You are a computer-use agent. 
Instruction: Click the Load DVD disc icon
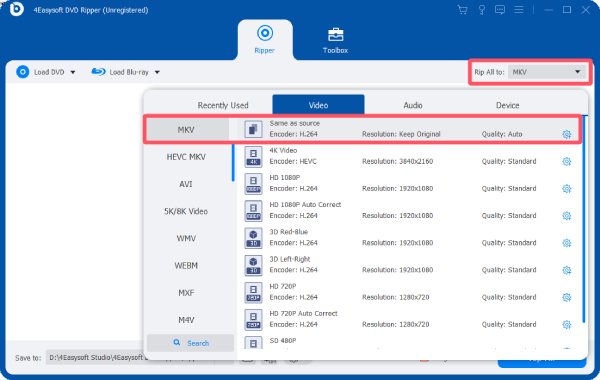click(x=23, y=72)
